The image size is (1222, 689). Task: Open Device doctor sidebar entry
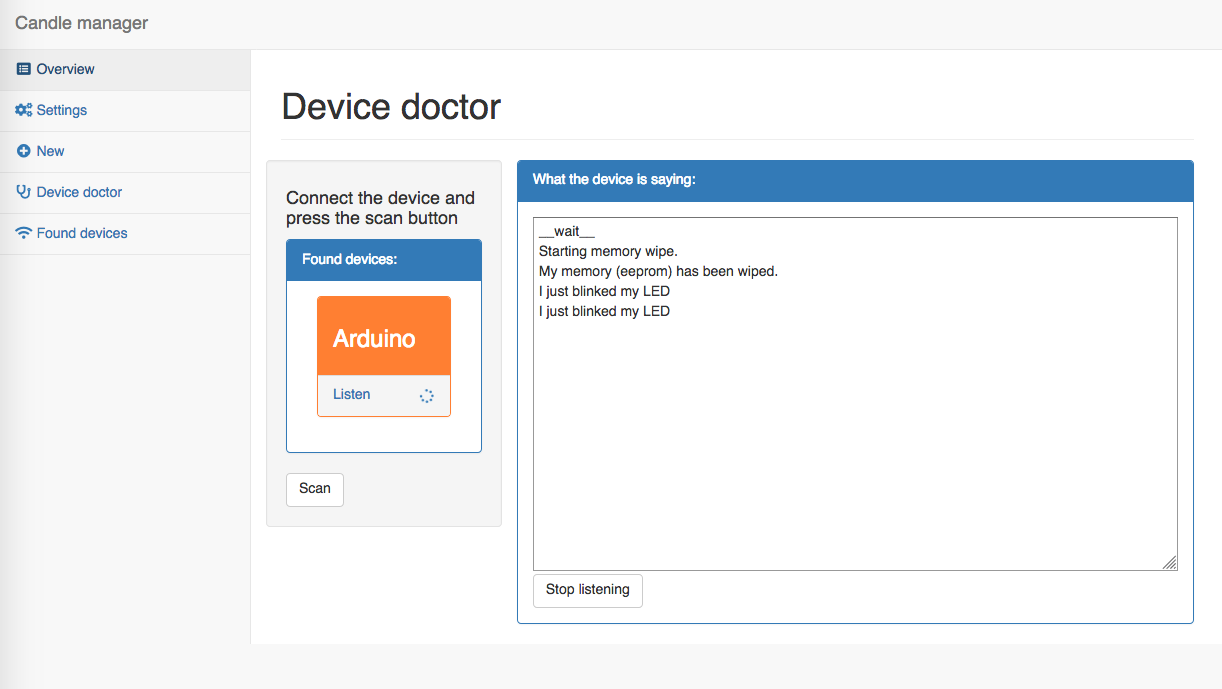click(125, 193)
